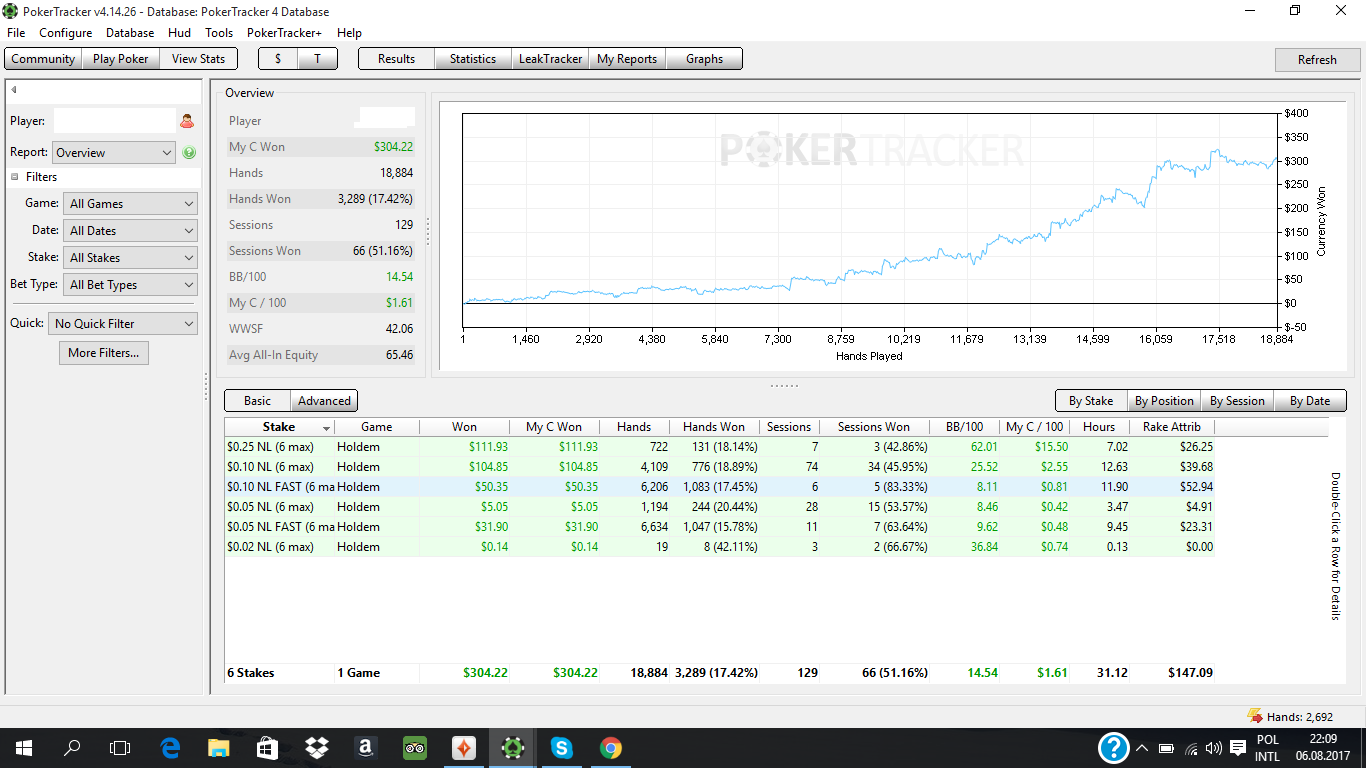Viewport: 1366px width, 768px height.
Task: Click the hand import icon in status bar
Action: click(x=1254, y=716)
